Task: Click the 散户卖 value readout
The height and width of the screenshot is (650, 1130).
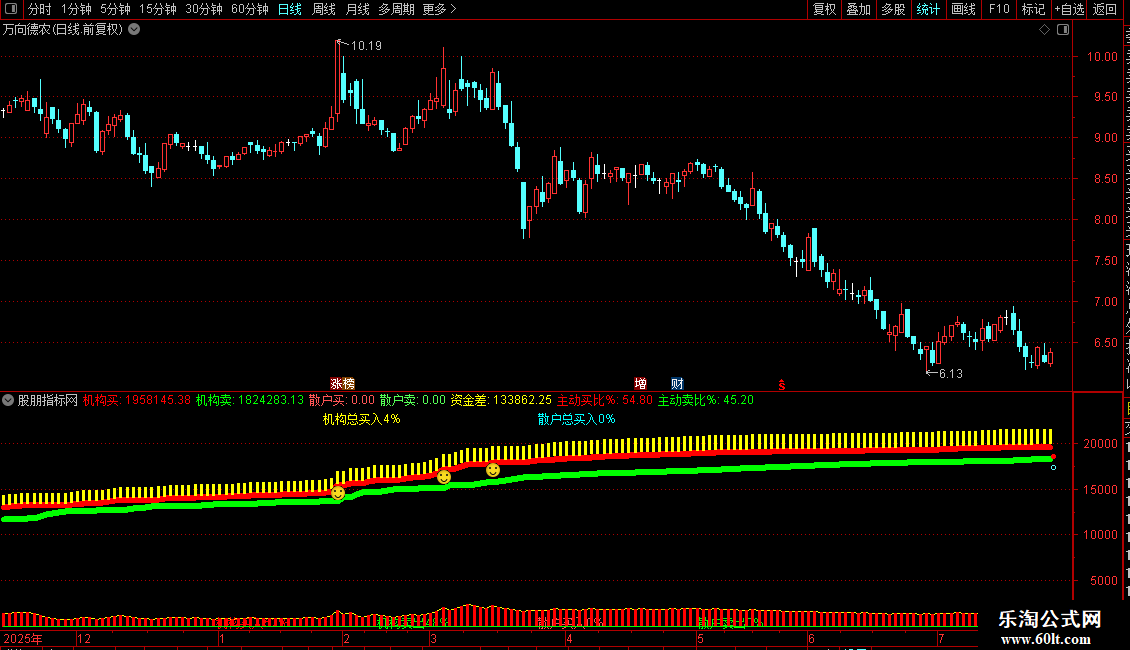Action: coord(413,400)
